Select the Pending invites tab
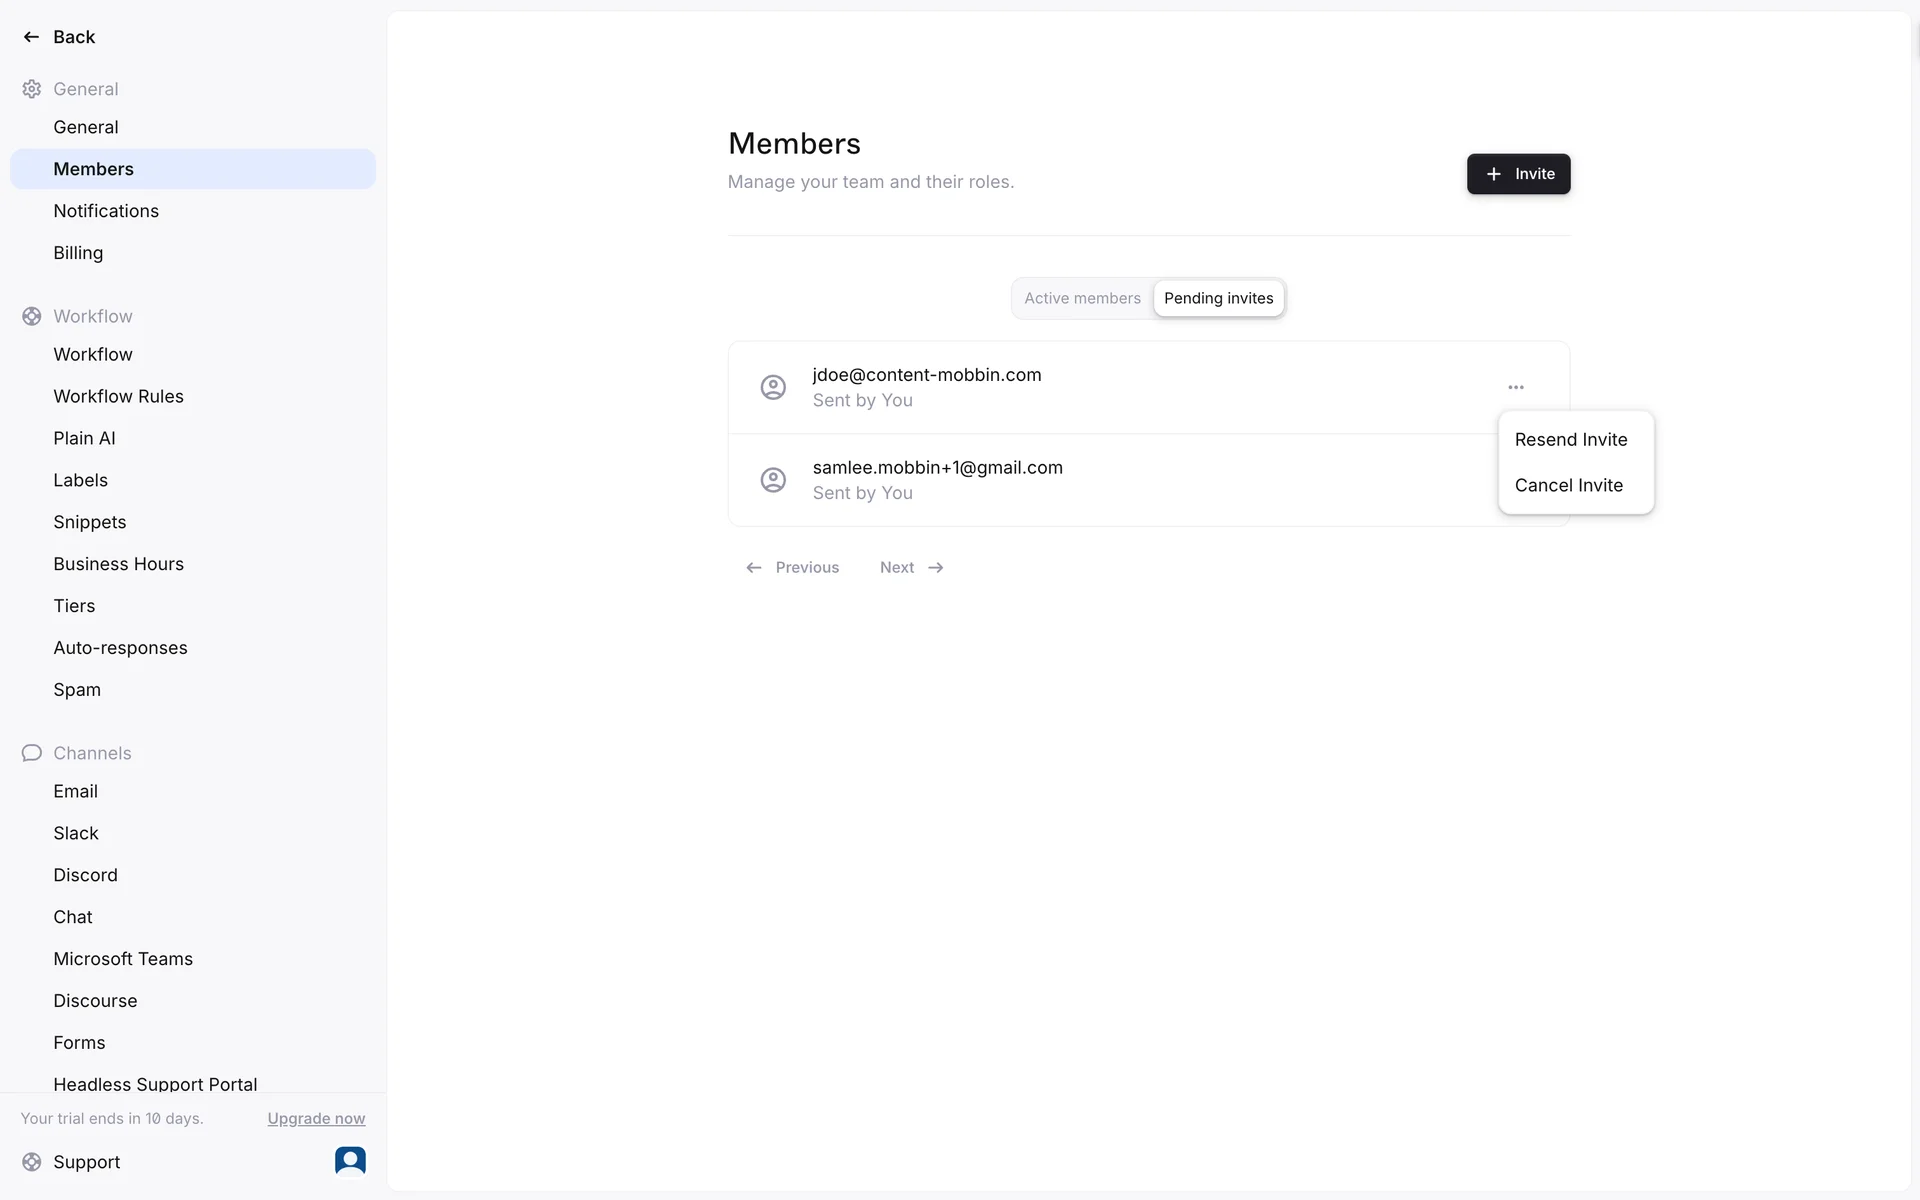 (x=1218, y=299)
